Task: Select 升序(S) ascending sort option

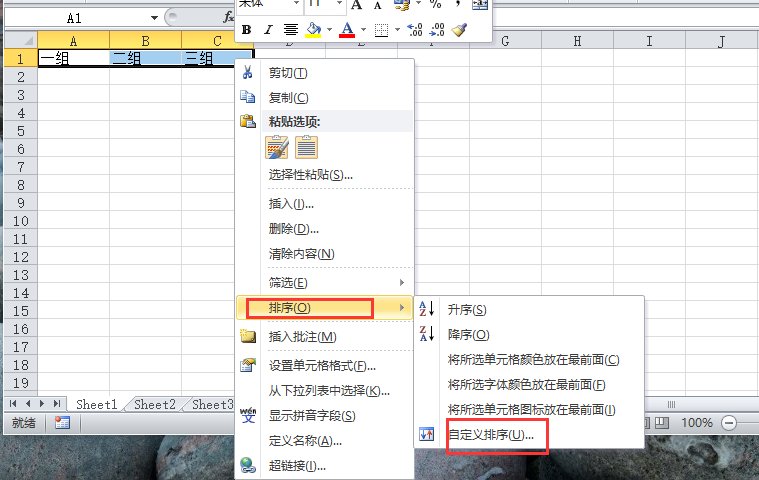Action: [x=467, y=310]
